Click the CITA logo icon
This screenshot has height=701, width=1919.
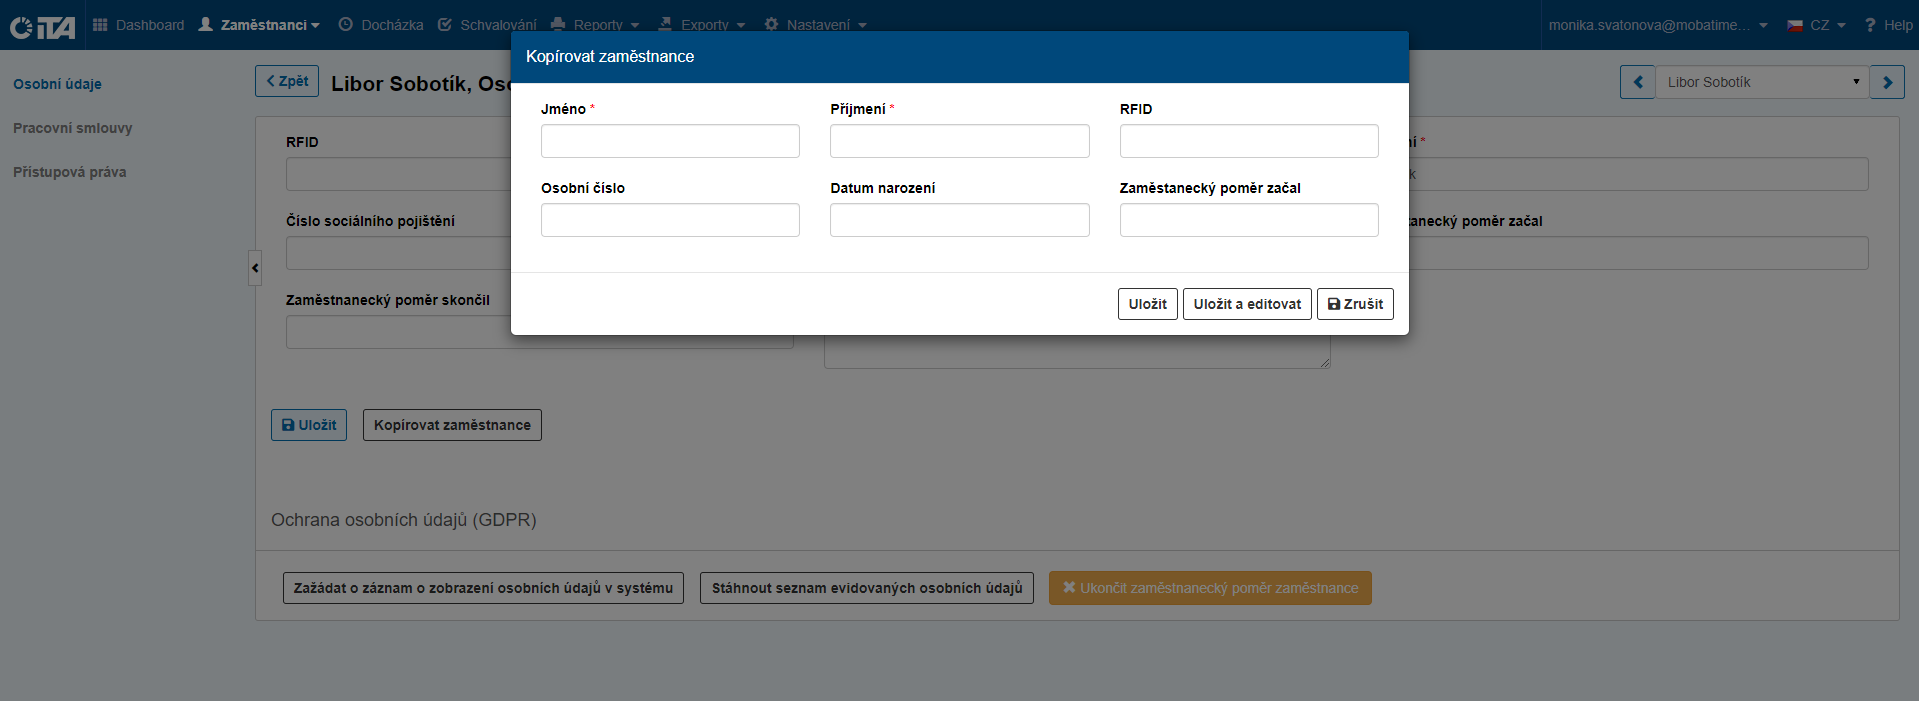click(42, 26)
